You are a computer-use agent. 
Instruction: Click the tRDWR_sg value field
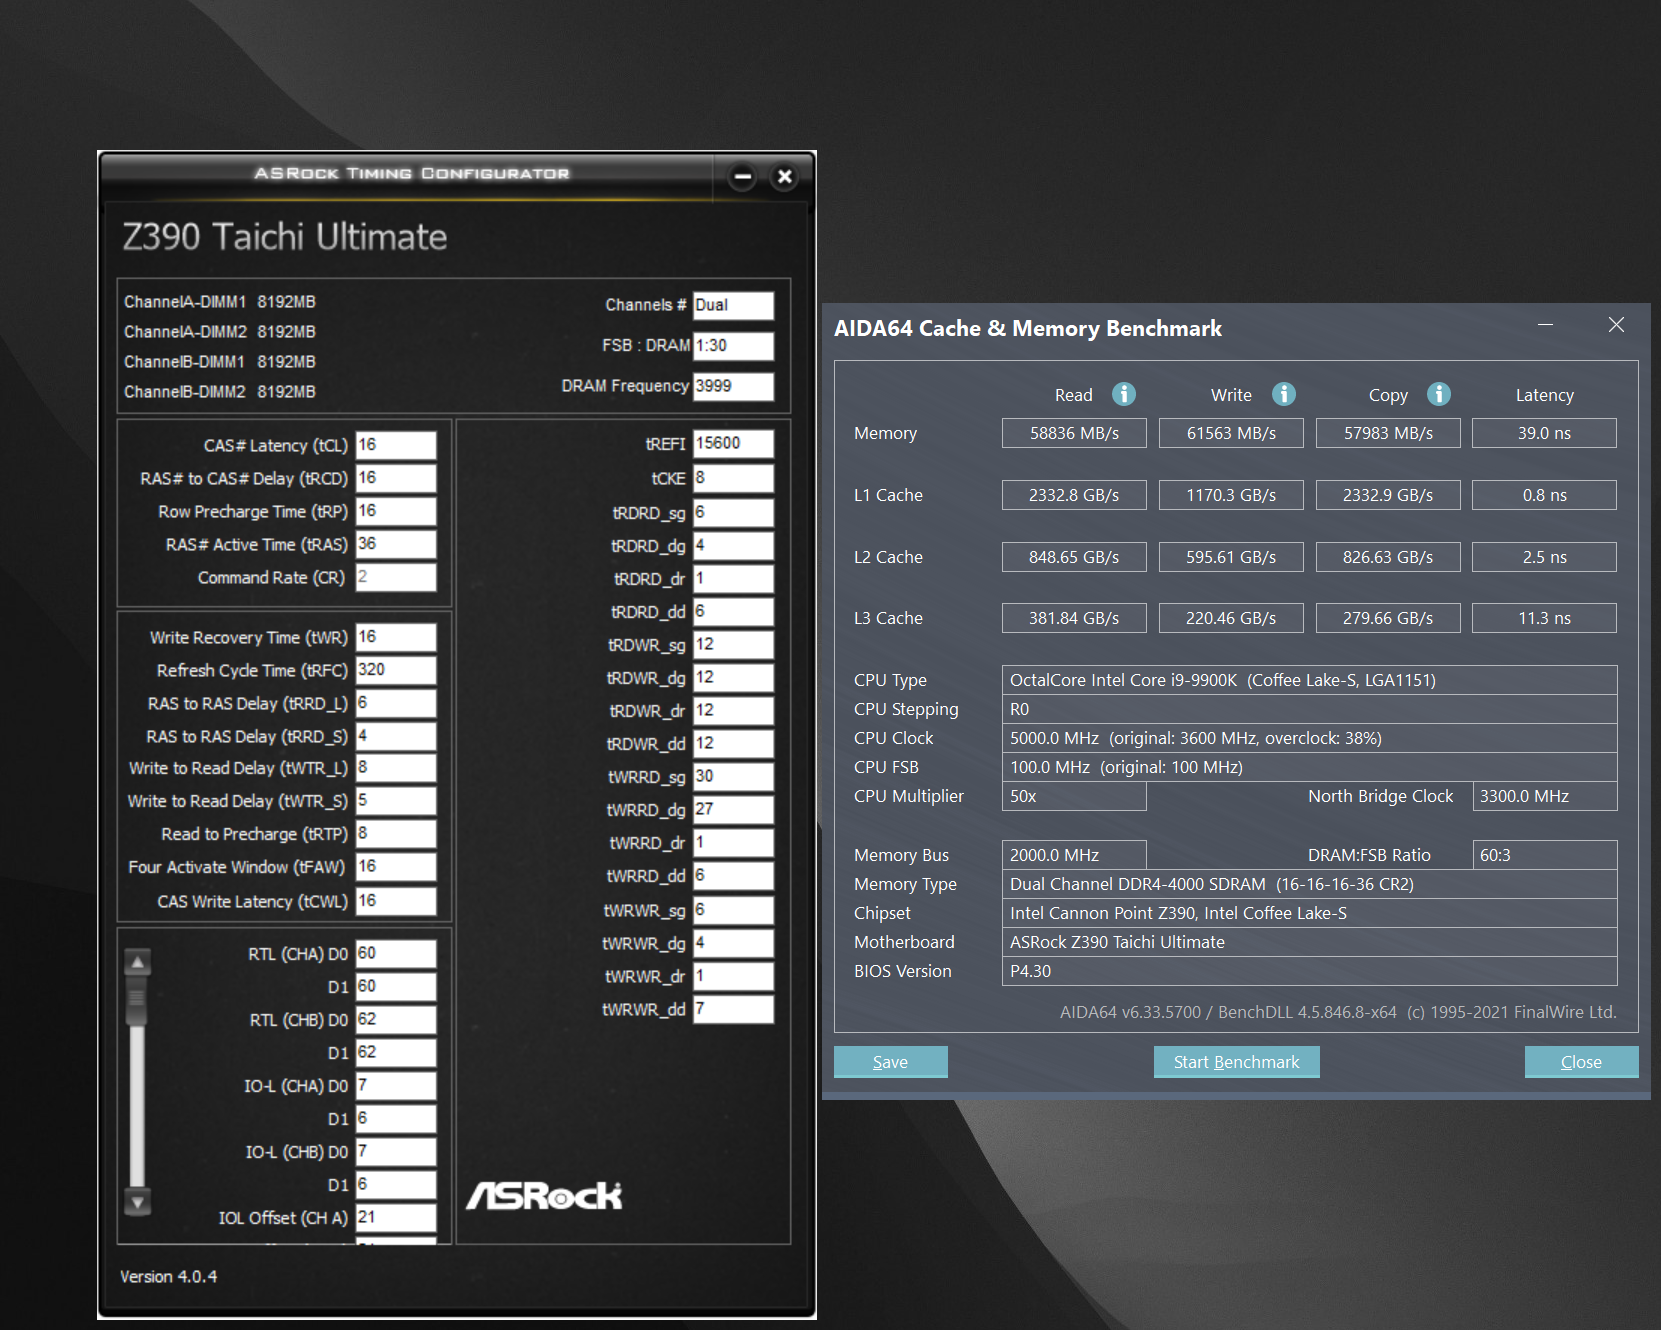[734, 645]
